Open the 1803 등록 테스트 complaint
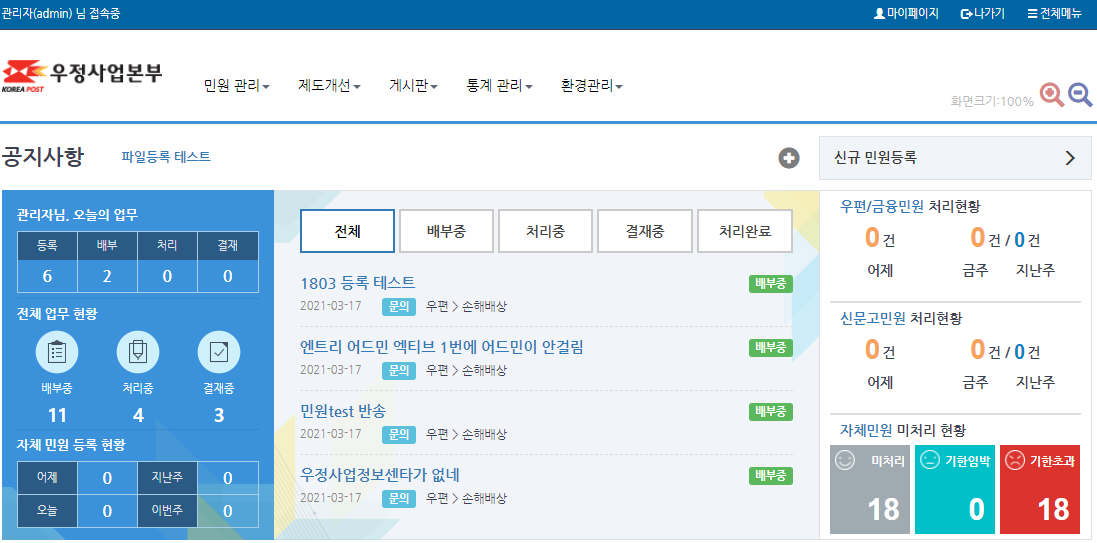Viewport: 1097px width, 543px height. pos(358,283)
